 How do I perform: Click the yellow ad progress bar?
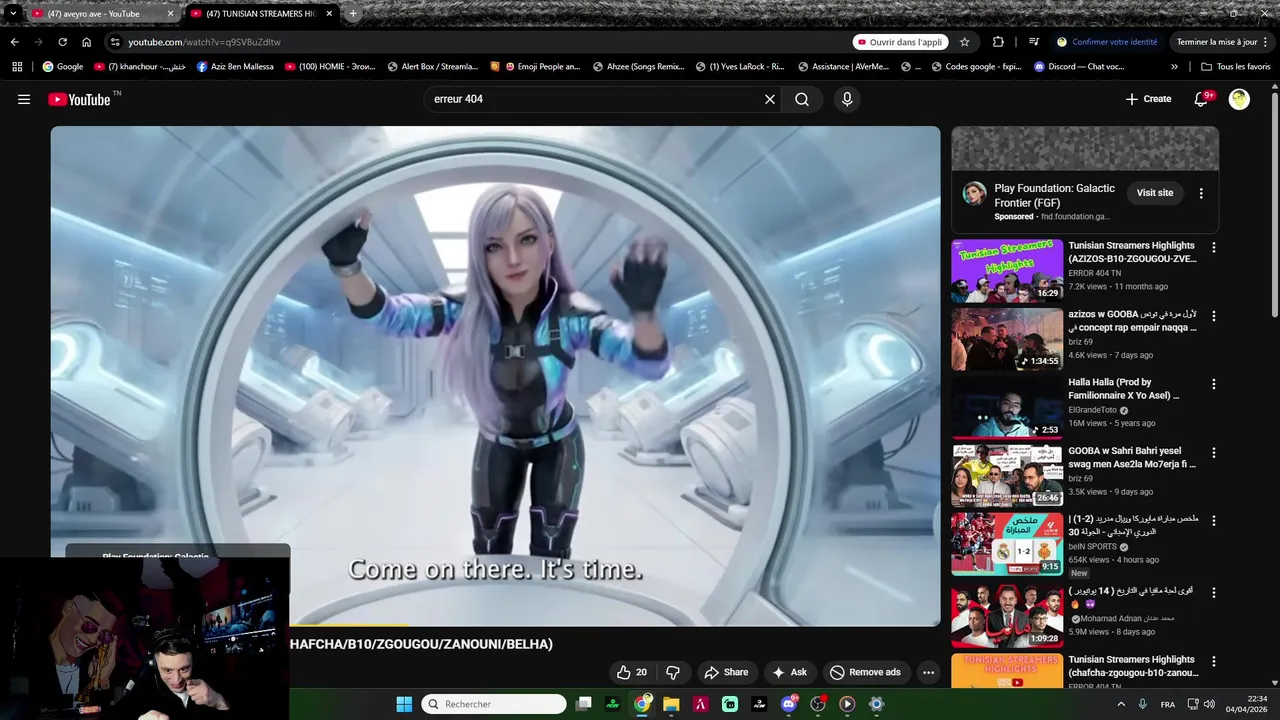pyautogui.click(x=349, y=624)
